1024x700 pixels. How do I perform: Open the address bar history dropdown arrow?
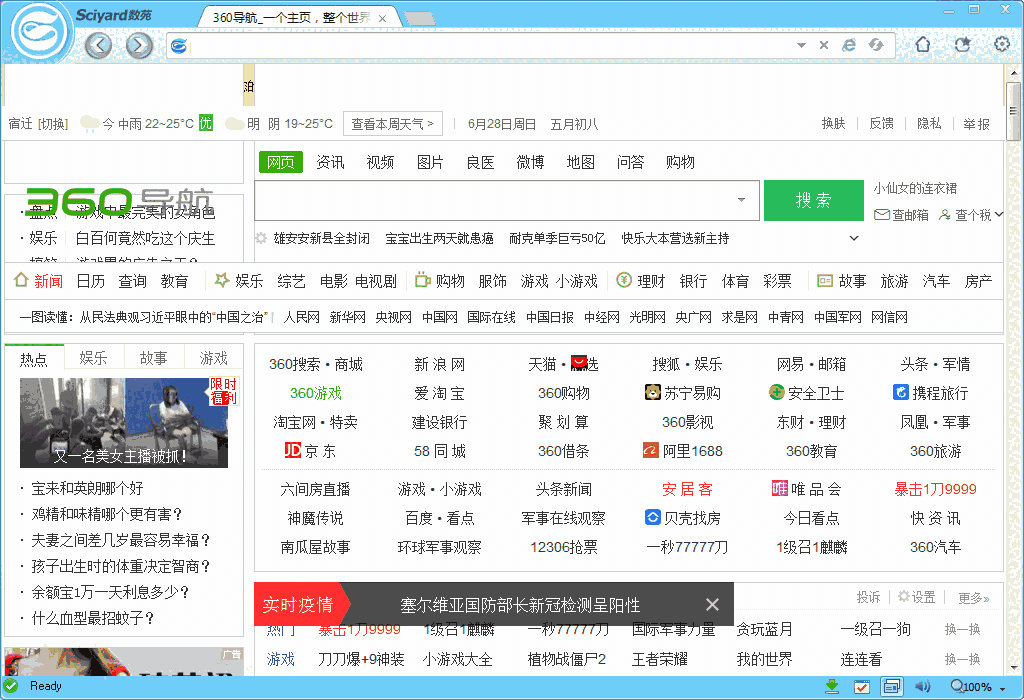[x=801, y=45]
